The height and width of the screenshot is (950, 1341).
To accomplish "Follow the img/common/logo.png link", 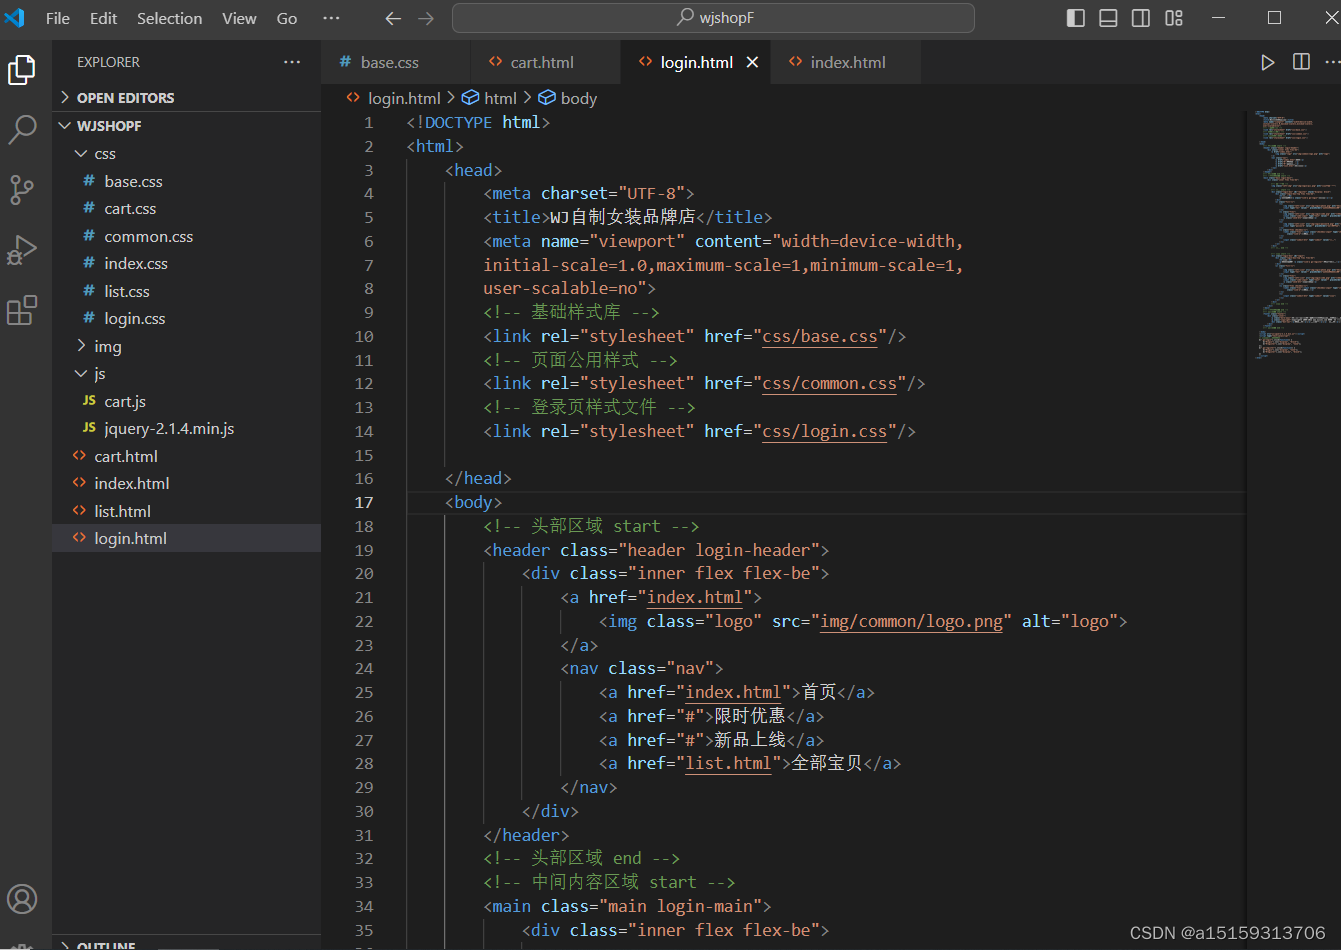I will click(x=911, y=621).
